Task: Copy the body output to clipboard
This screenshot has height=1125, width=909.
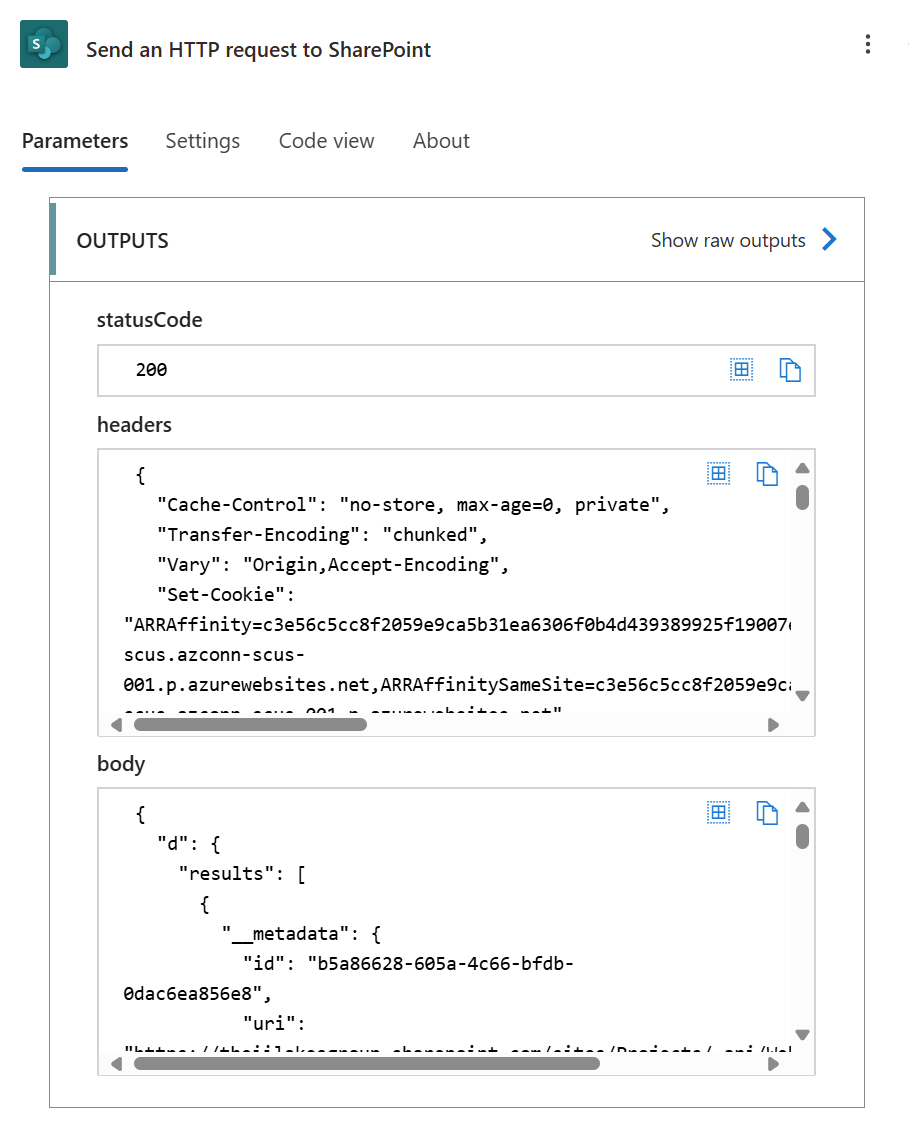Action: [x=767, y=812]
